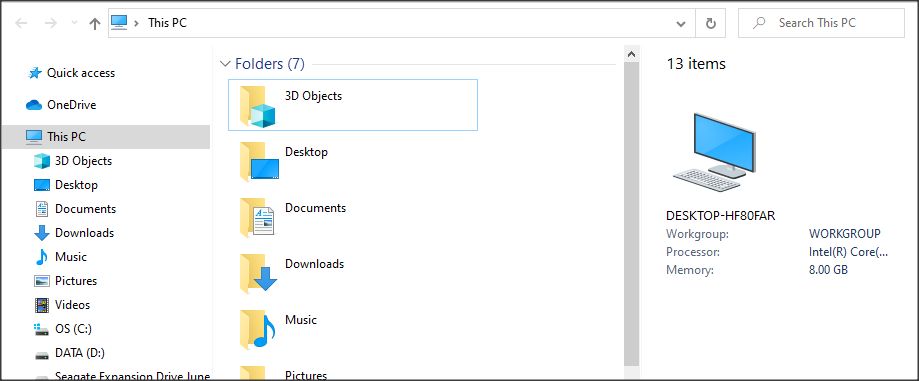Click the scrollbar up arrow
The width and height of the screenshot is (919, 381).
pos(631,55)
